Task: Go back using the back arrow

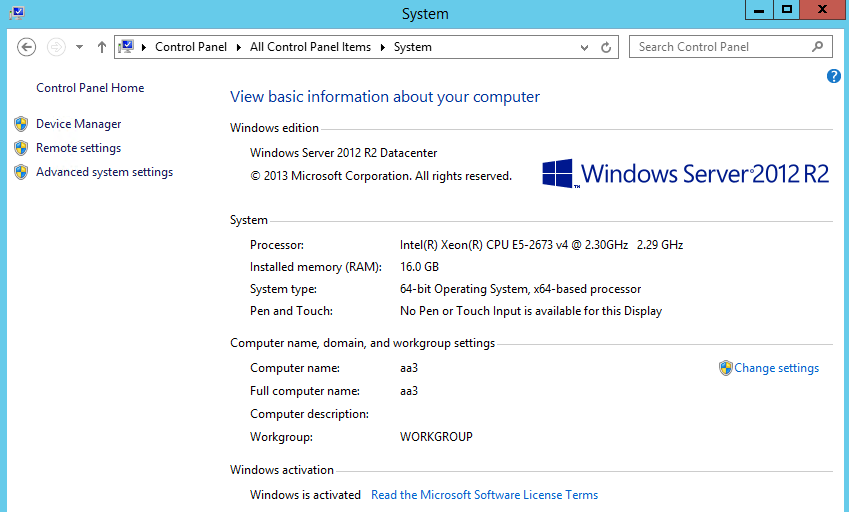Action: (x=26, y=47)
